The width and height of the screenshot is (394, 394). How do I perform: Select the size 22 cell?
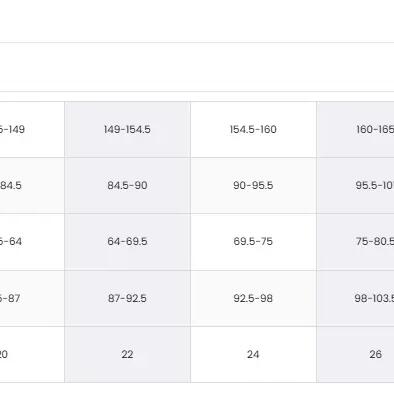tap(127, 354)
